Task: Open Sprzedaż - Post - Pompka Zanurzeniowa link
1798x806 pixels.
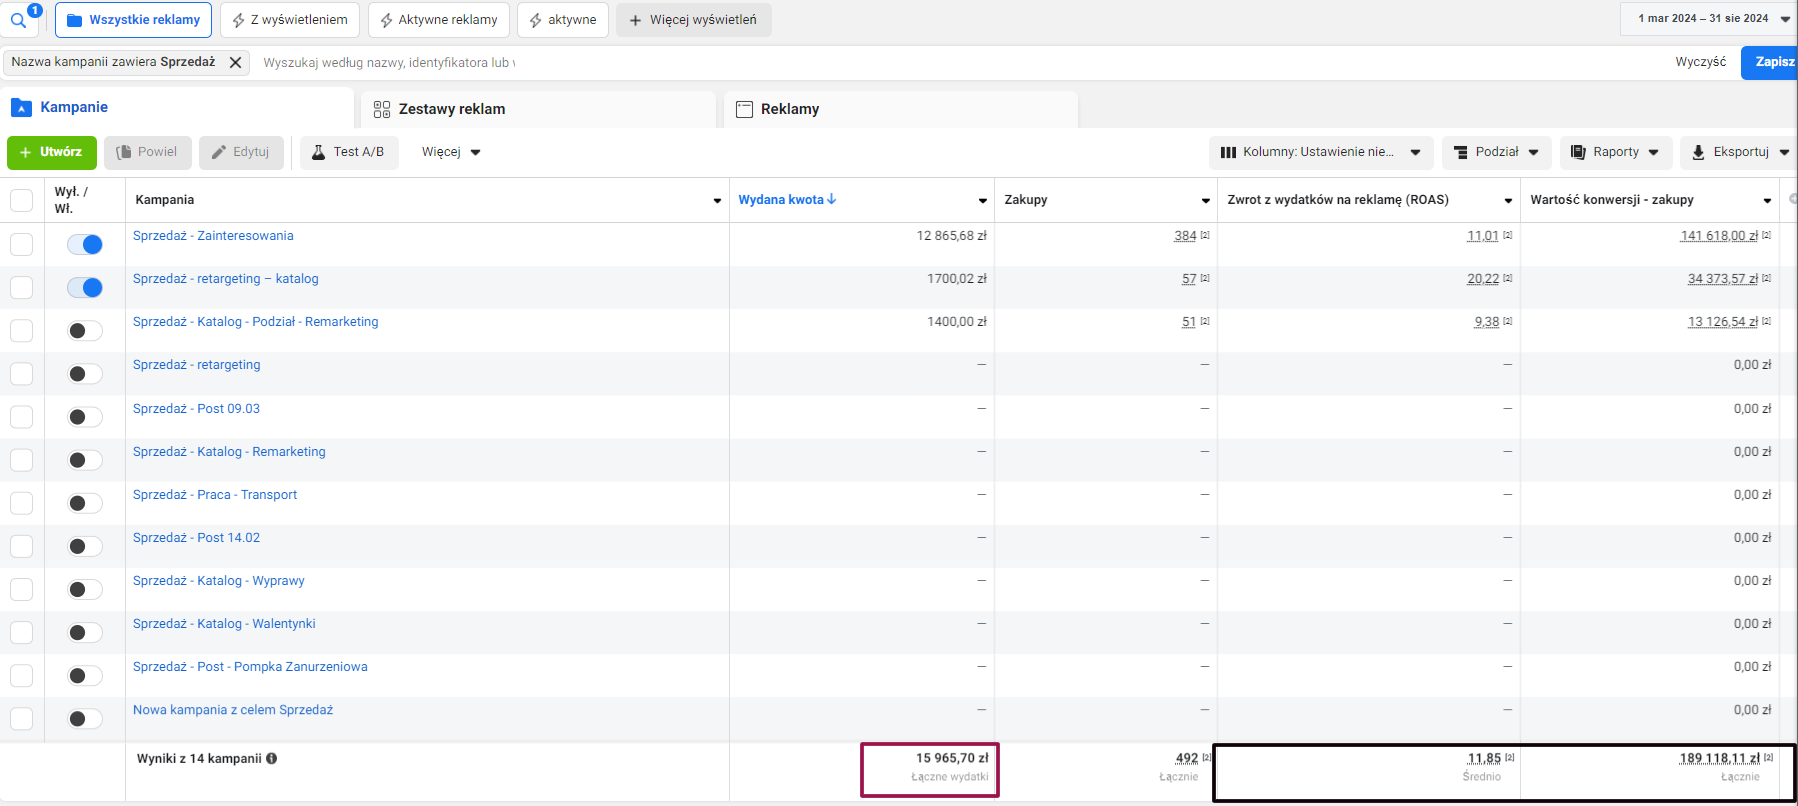Action: tap(250, 667)
